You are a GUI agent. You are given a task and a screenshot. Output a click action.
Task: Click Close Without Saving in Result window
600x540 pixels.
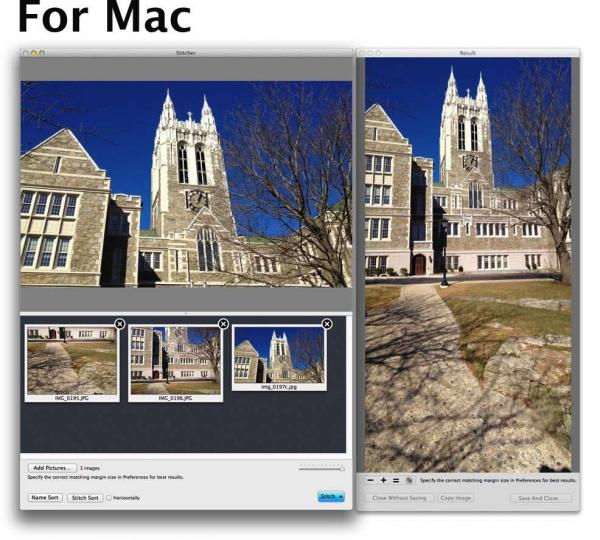point(399,498)
